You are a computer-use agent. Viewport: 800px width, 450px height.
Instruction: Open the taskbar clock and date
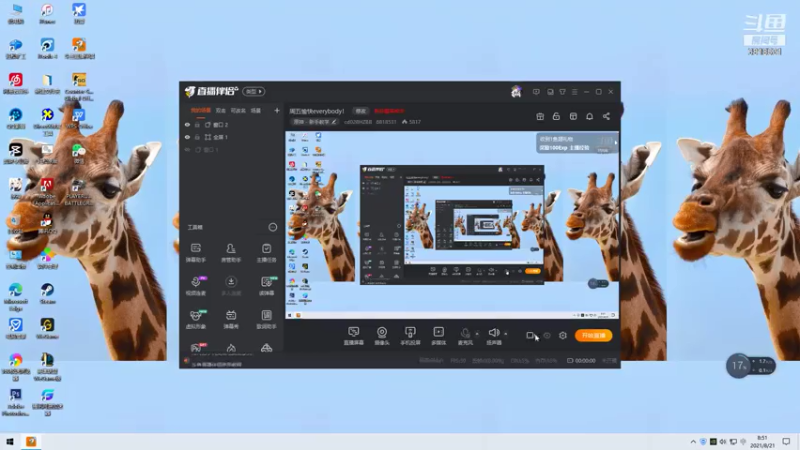click(x=762, y=442)
